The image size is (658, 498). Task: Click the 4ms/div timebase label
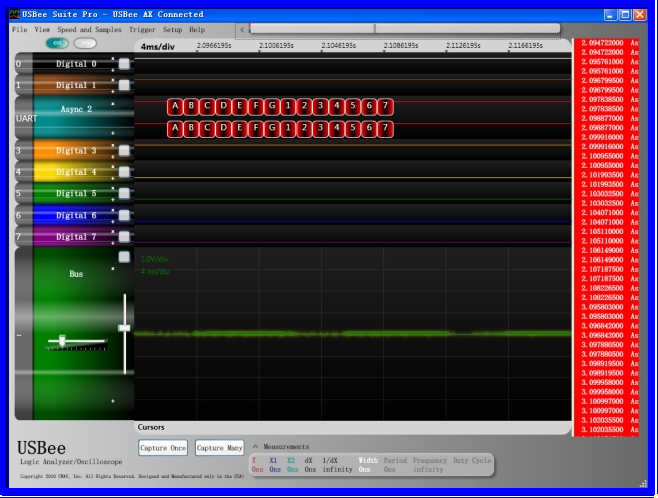click(x=157, y=47)
